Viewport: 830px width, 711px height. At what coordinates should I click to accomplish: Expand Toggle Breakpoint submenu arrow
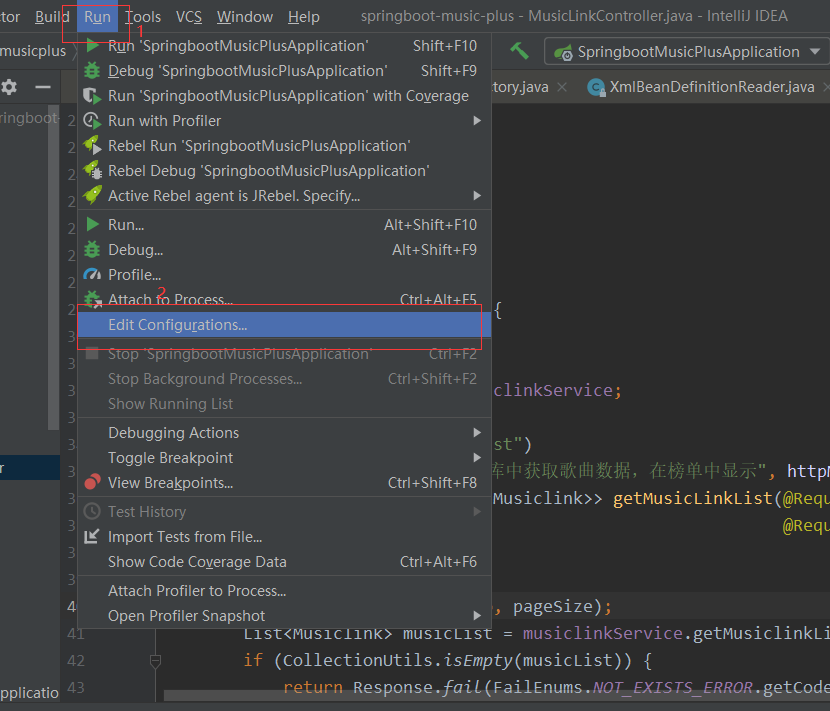coord(477,457)
